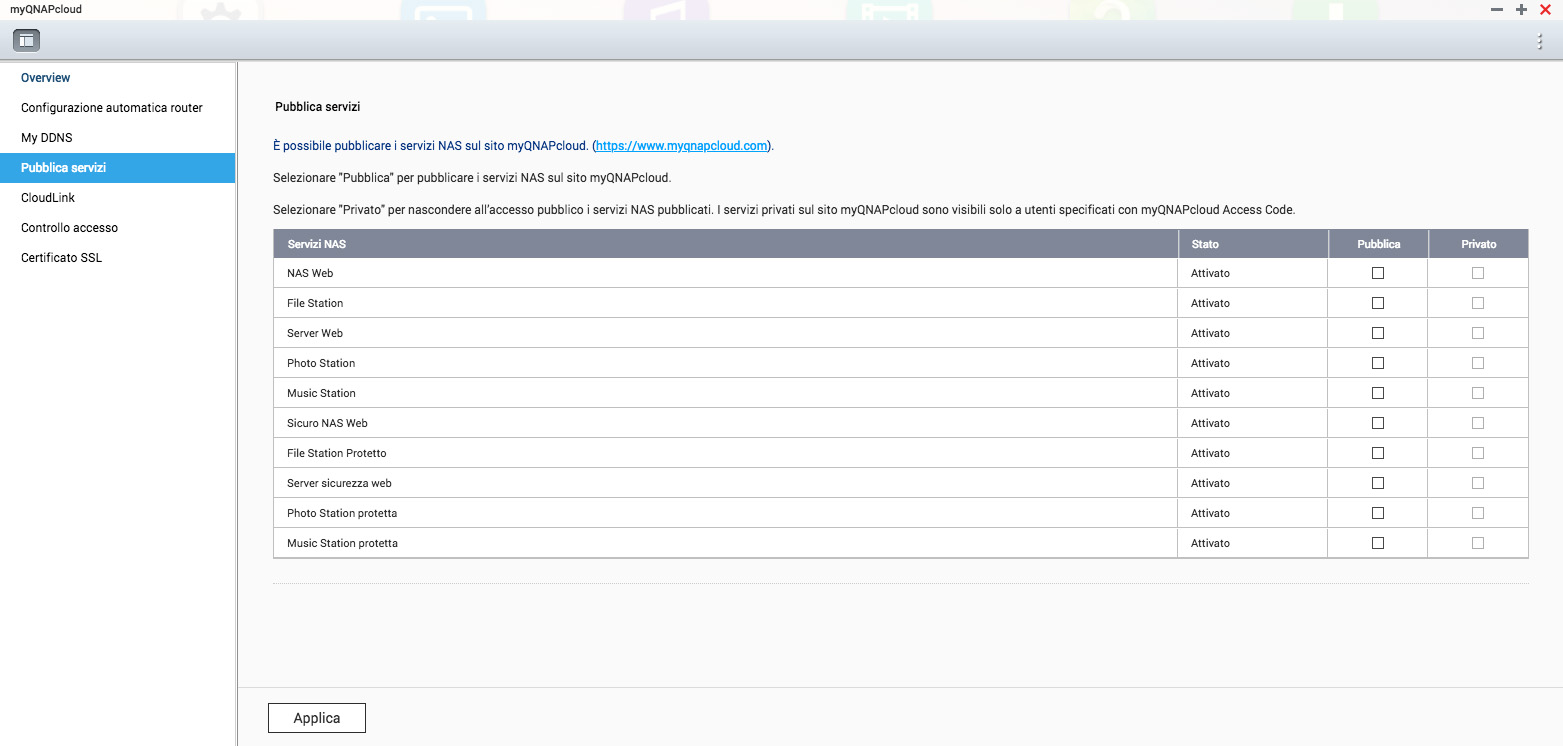Screen dimensions: 1563x746
Task: Select Privato checkbox for Server Web
Action: [1478, 333]
